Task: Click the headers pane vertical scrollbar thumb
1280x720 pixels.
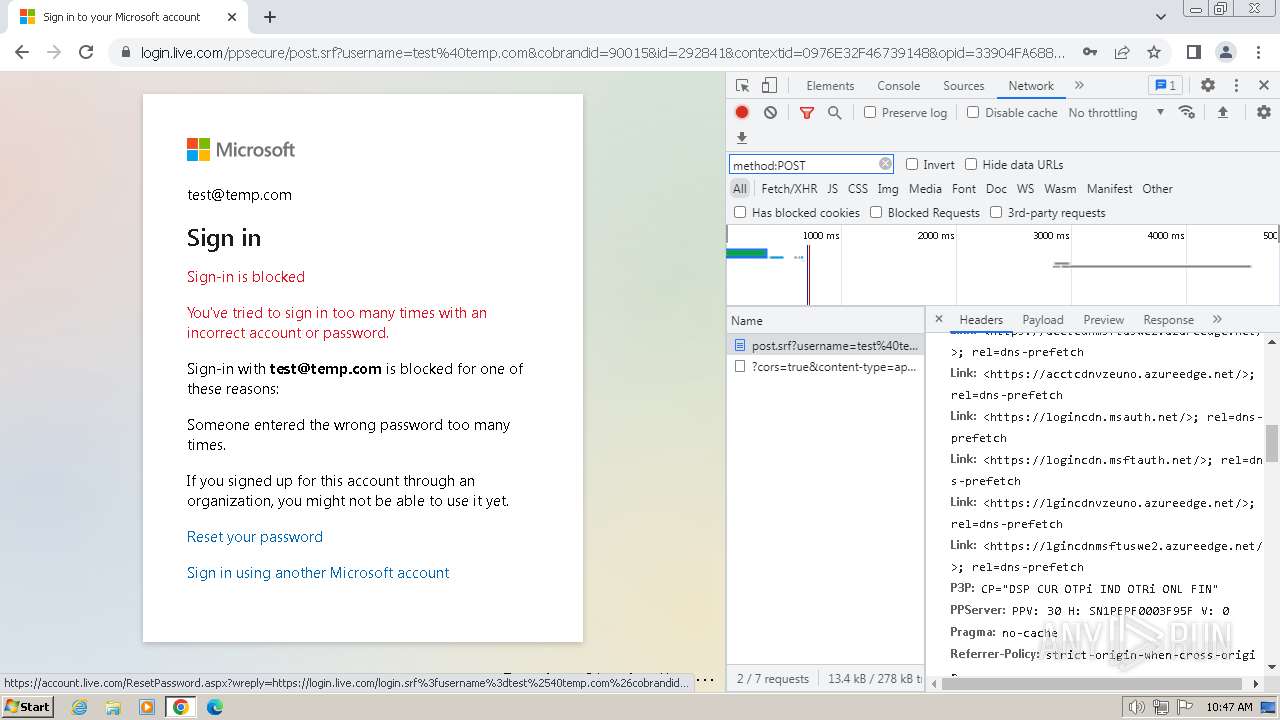Action: tap(1272, 443)
